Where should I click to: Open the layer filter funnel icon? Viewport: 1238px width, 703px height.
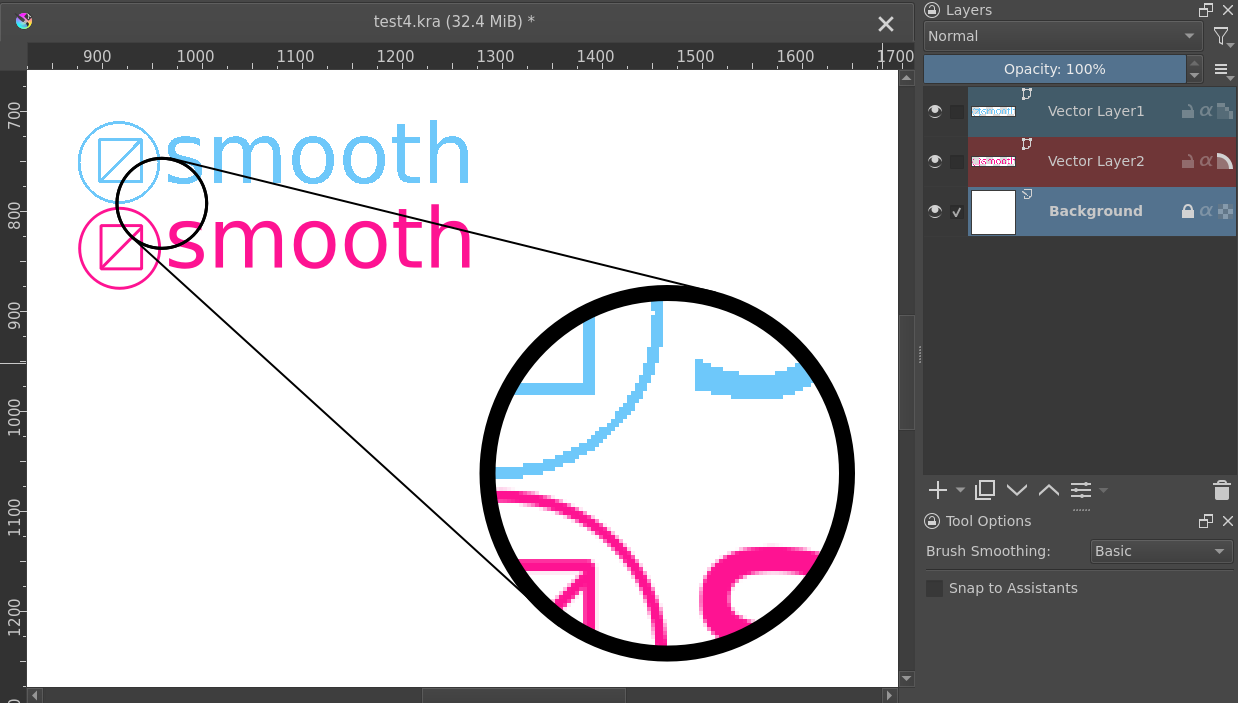[x=1222, y=37]
